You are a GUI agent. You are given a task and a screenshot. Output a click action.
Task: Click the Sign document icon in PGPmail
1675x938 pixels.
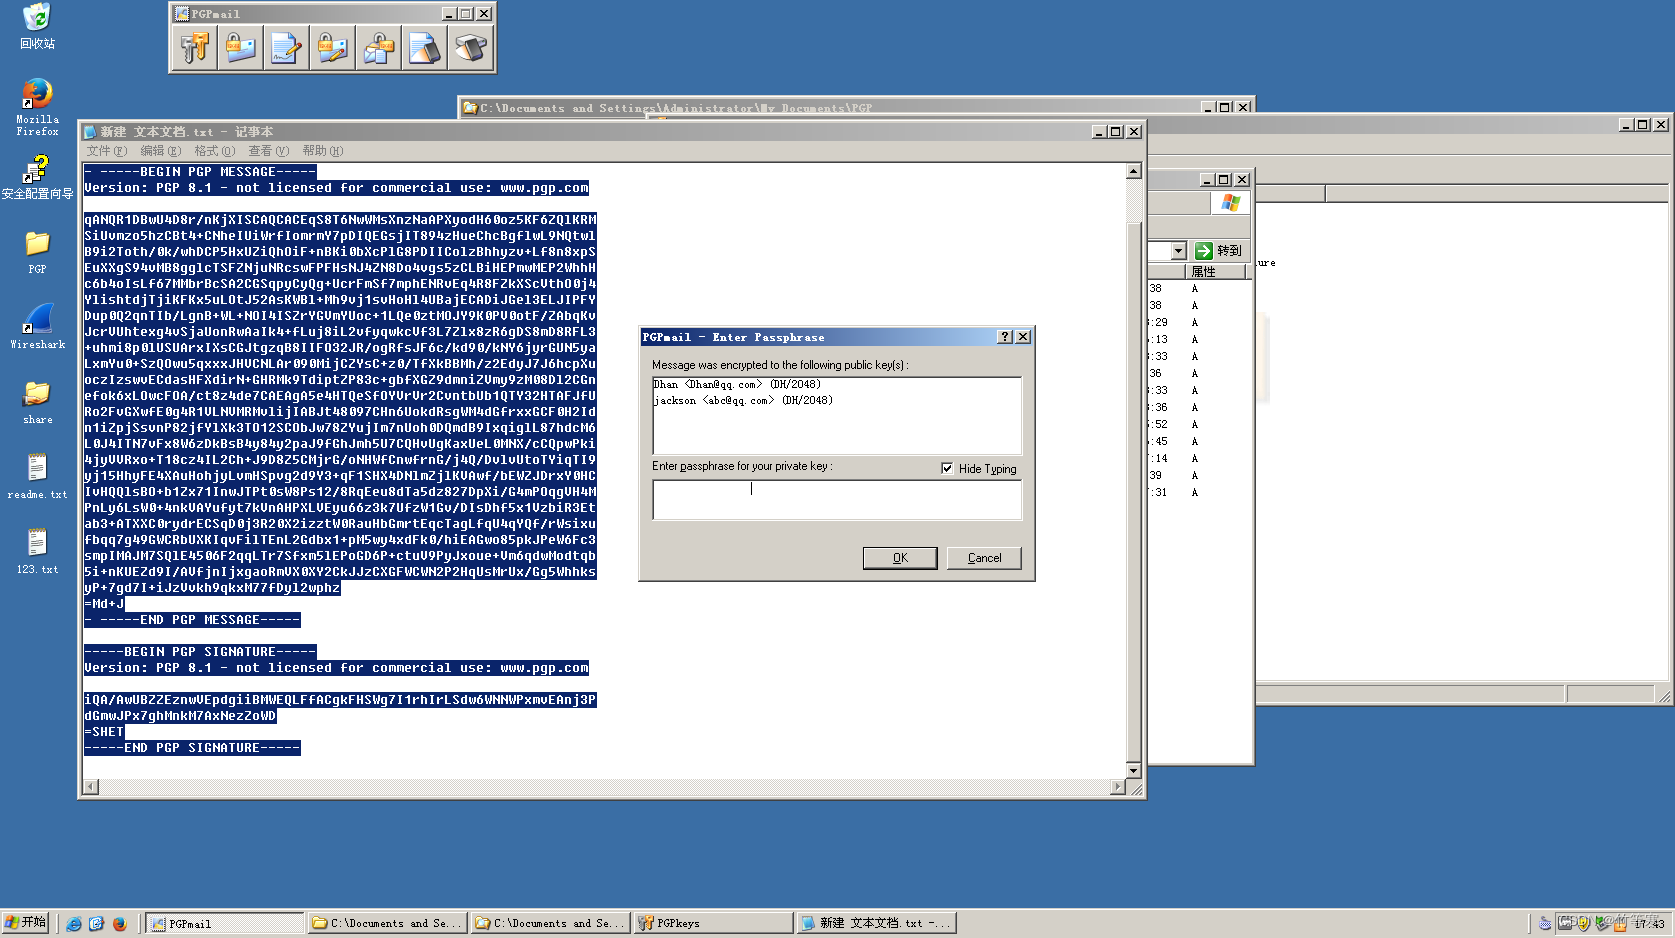tap(287, 48)
